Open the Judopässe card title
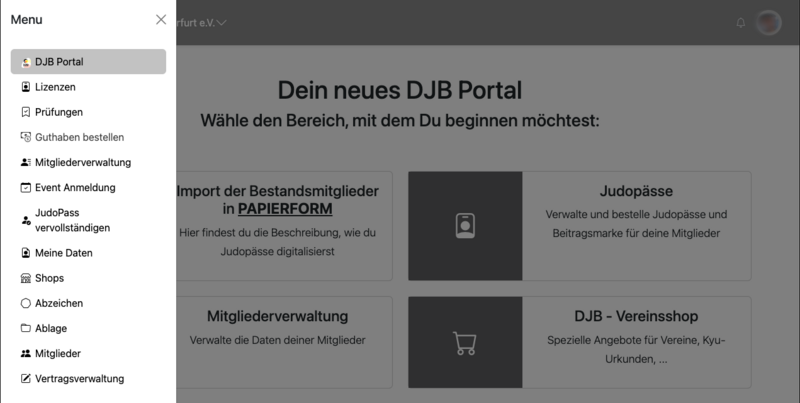 coord(636,191)
